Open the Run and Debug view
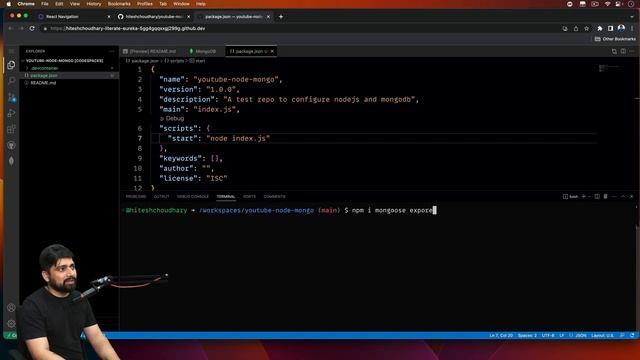Viewport: 640px width, 360px height. 11,113
